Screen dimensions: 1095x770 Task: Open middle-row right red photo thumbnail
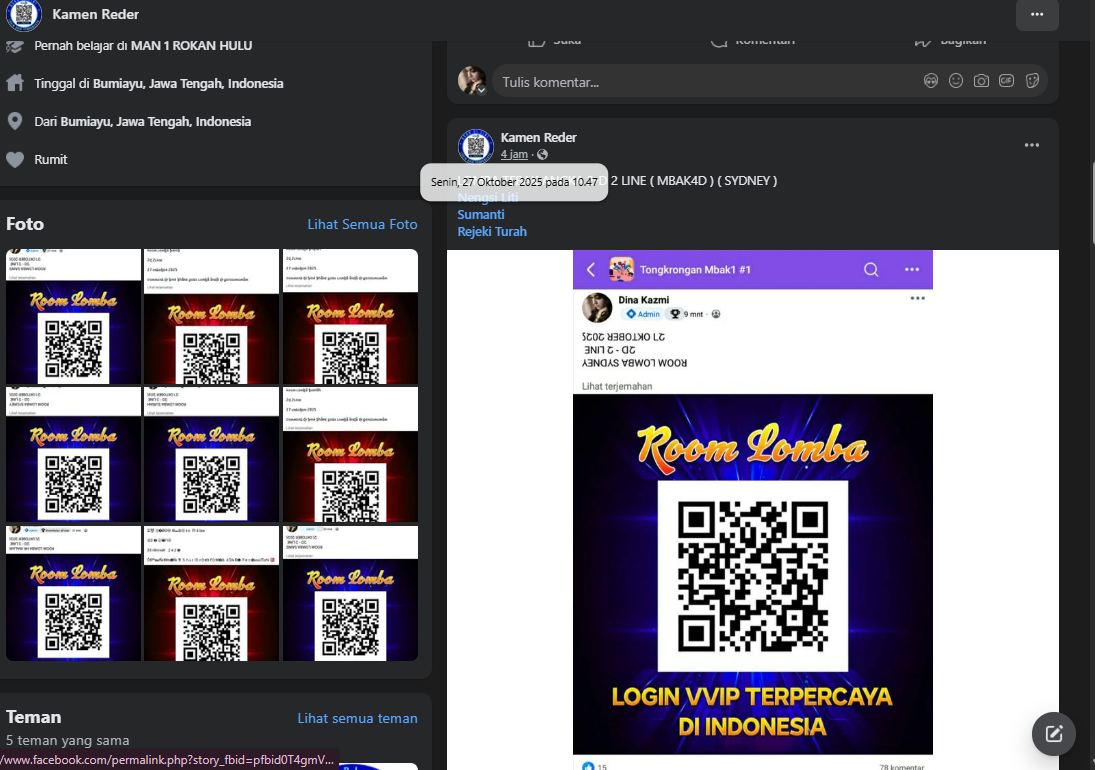tap(351, 454)
